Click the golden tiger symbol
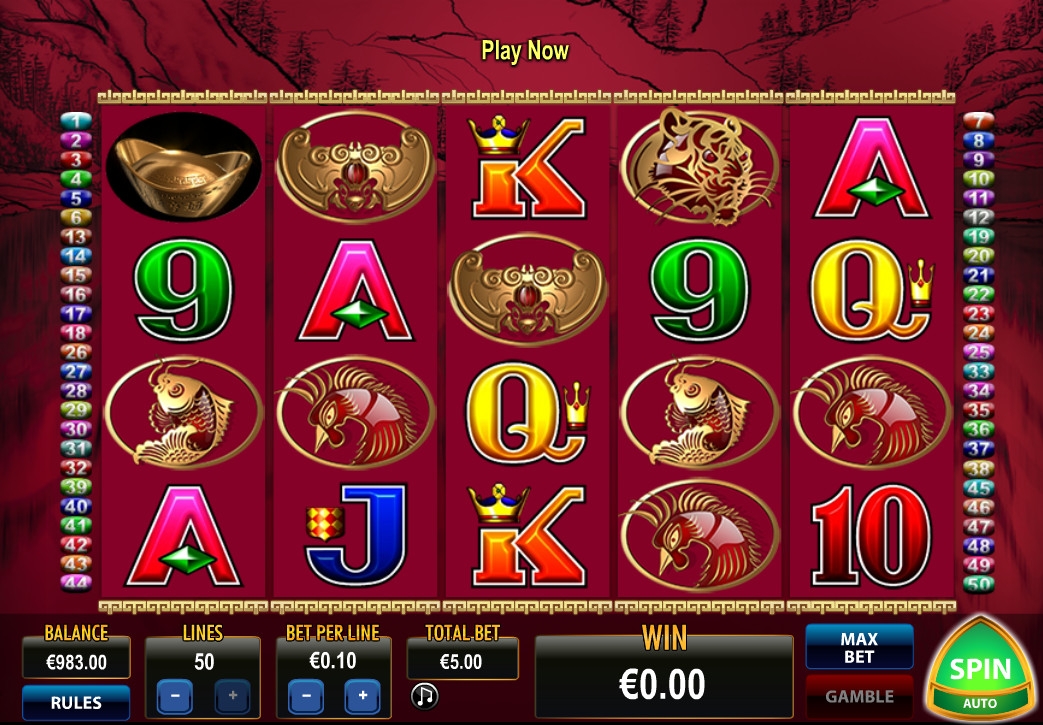The image size is (1043, 725). 699,166
